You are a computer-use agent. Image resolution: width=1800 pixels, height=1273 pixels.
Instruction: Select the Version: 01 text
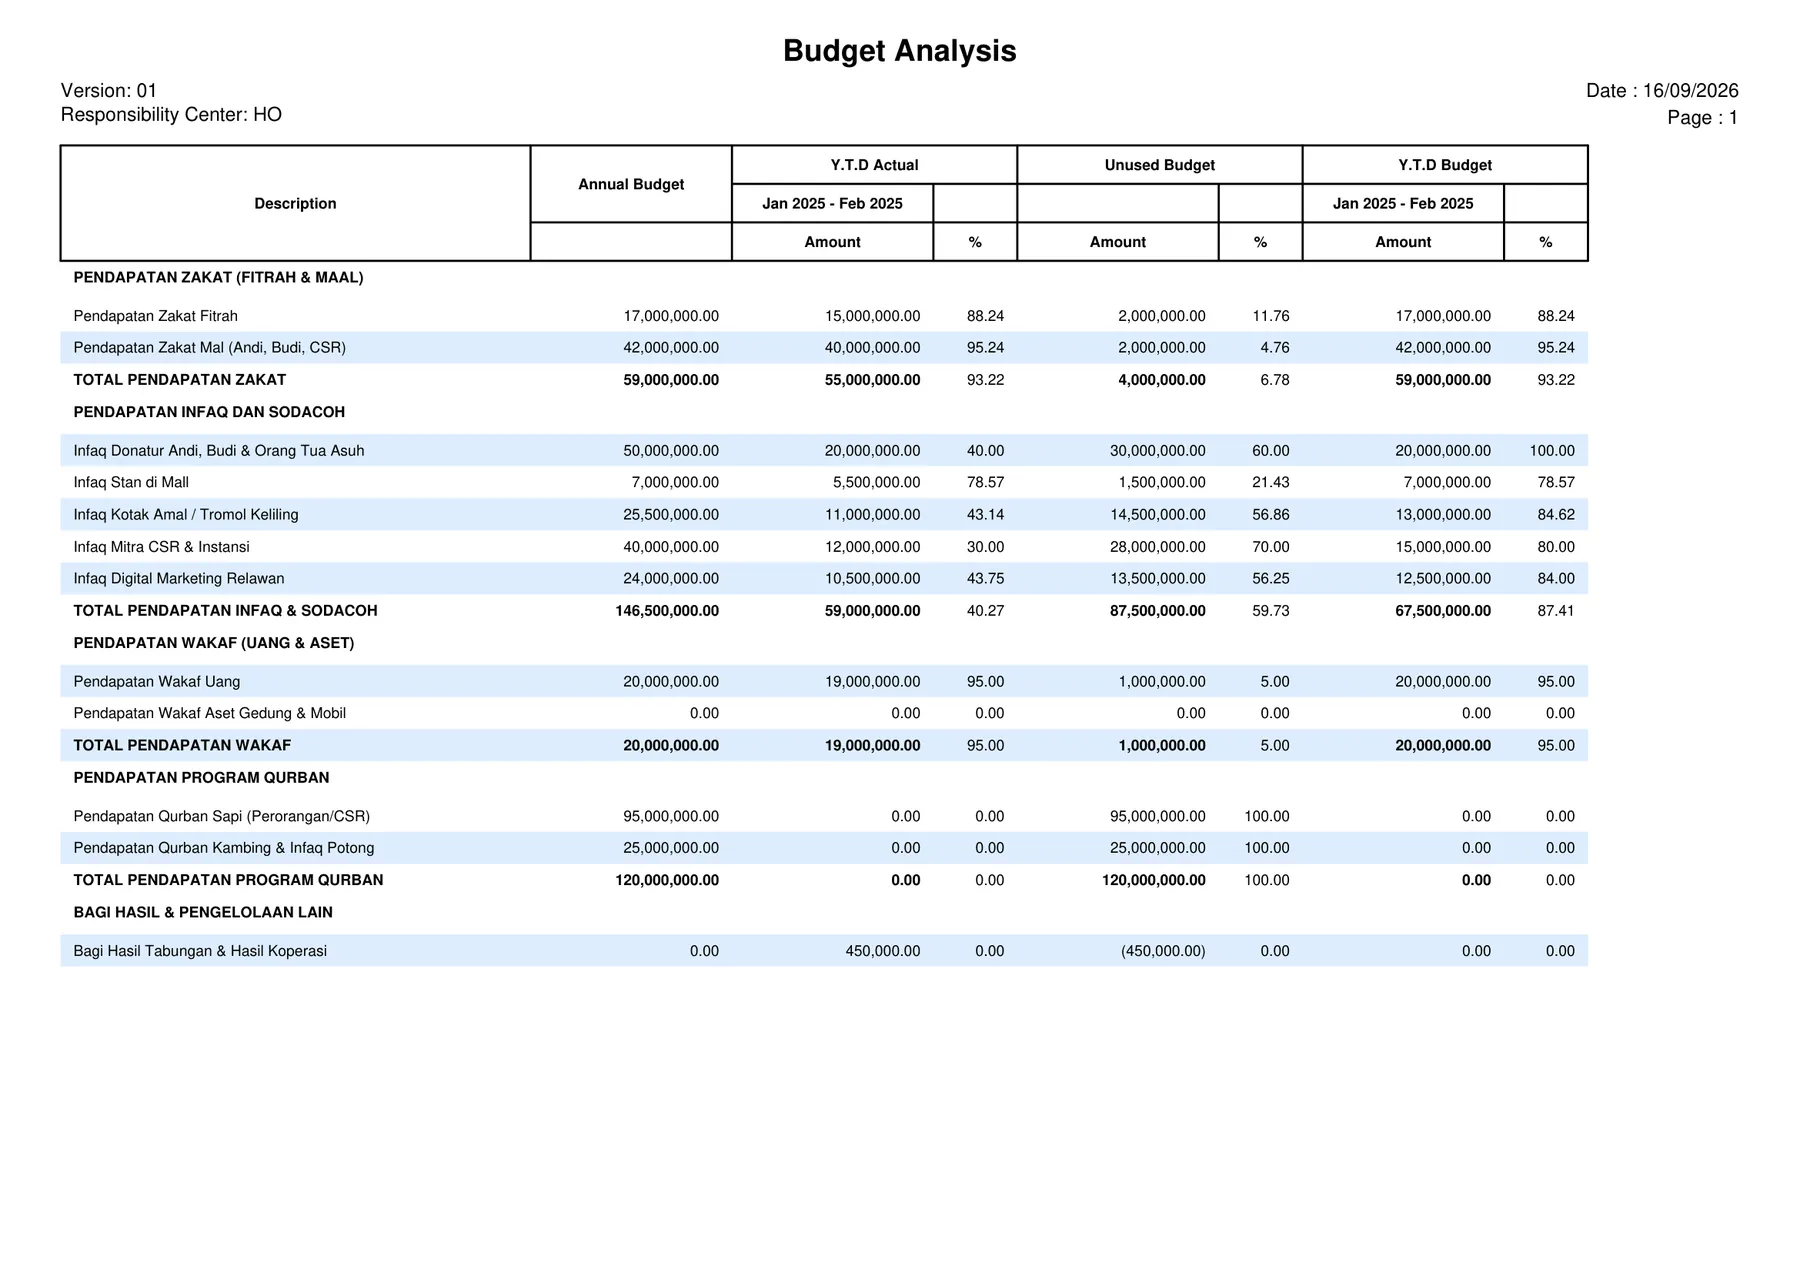pyautogui.click(x=109, y=91)
